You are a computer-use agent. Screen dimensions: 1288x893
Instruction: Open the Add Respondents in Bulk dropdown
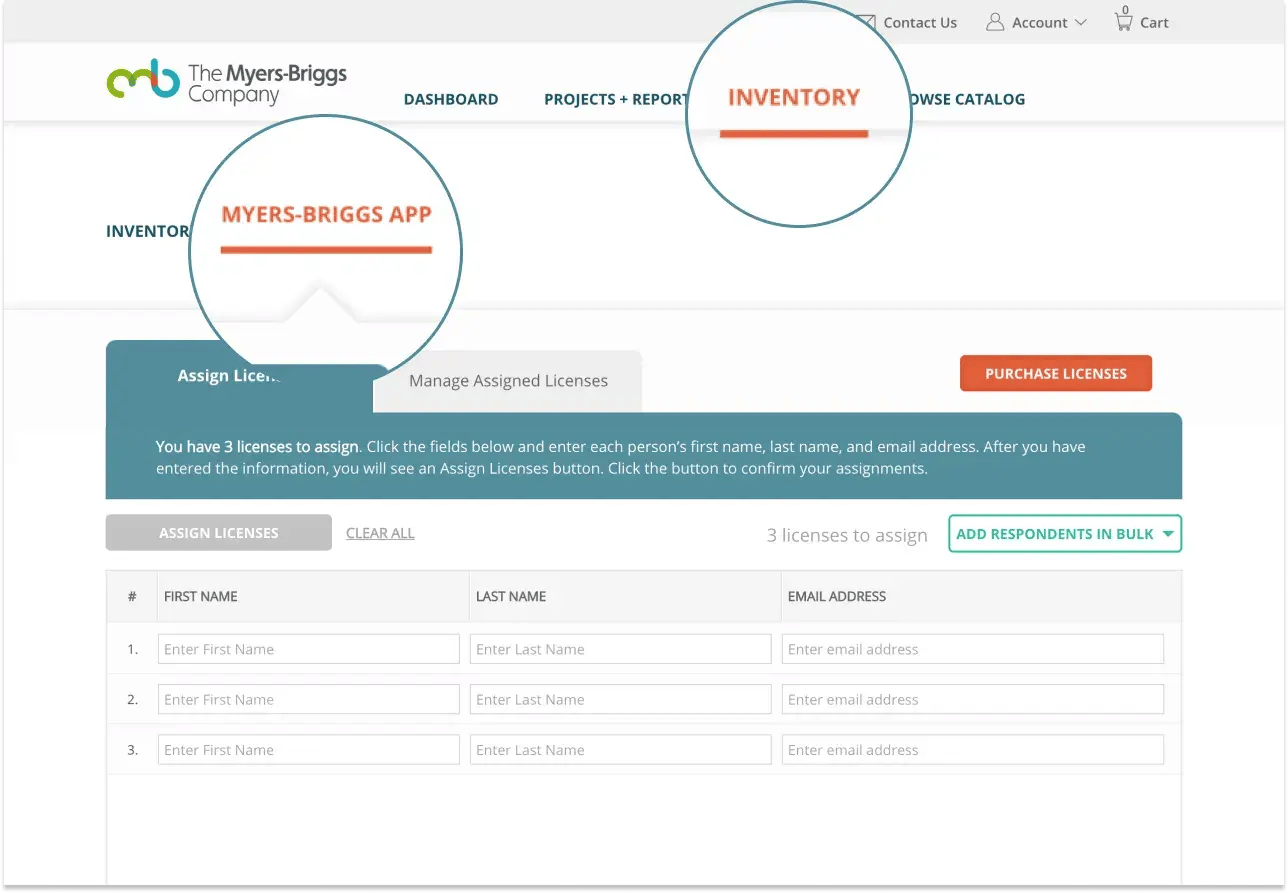pos(1063,533)
